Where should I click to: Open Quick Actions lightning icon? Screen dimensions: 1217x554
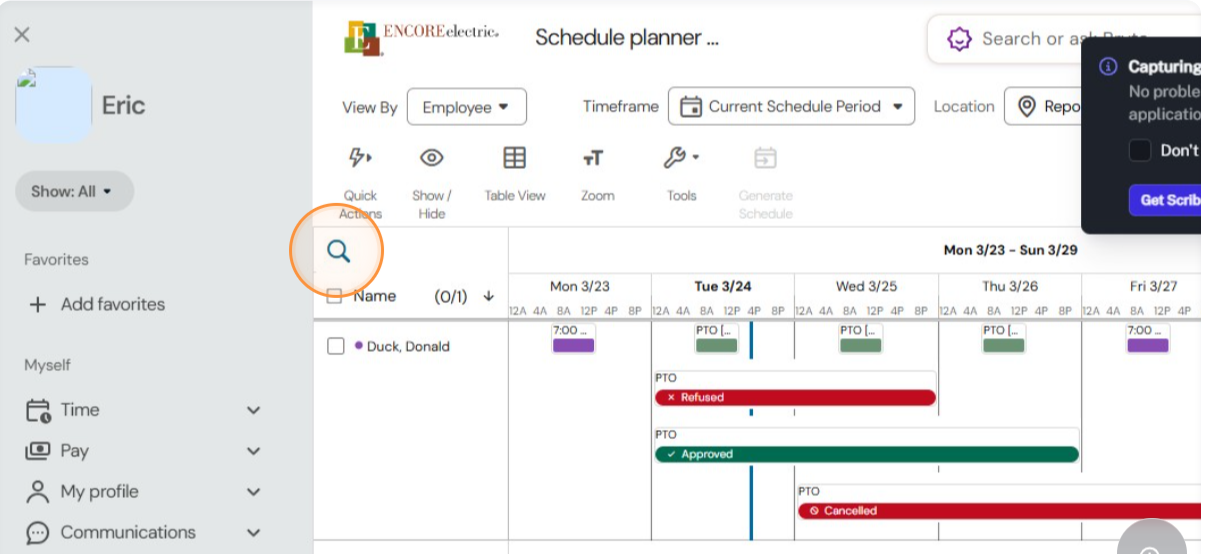click(x=360, y=158)
